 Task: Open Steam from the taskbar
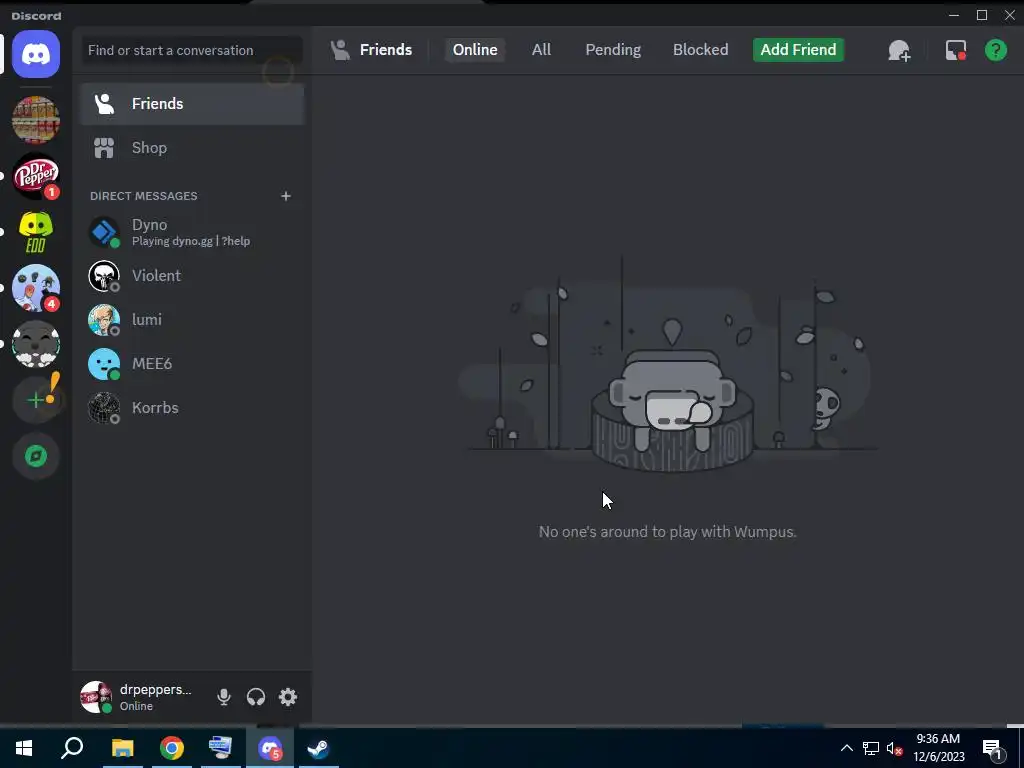click(x=319, y=748)
